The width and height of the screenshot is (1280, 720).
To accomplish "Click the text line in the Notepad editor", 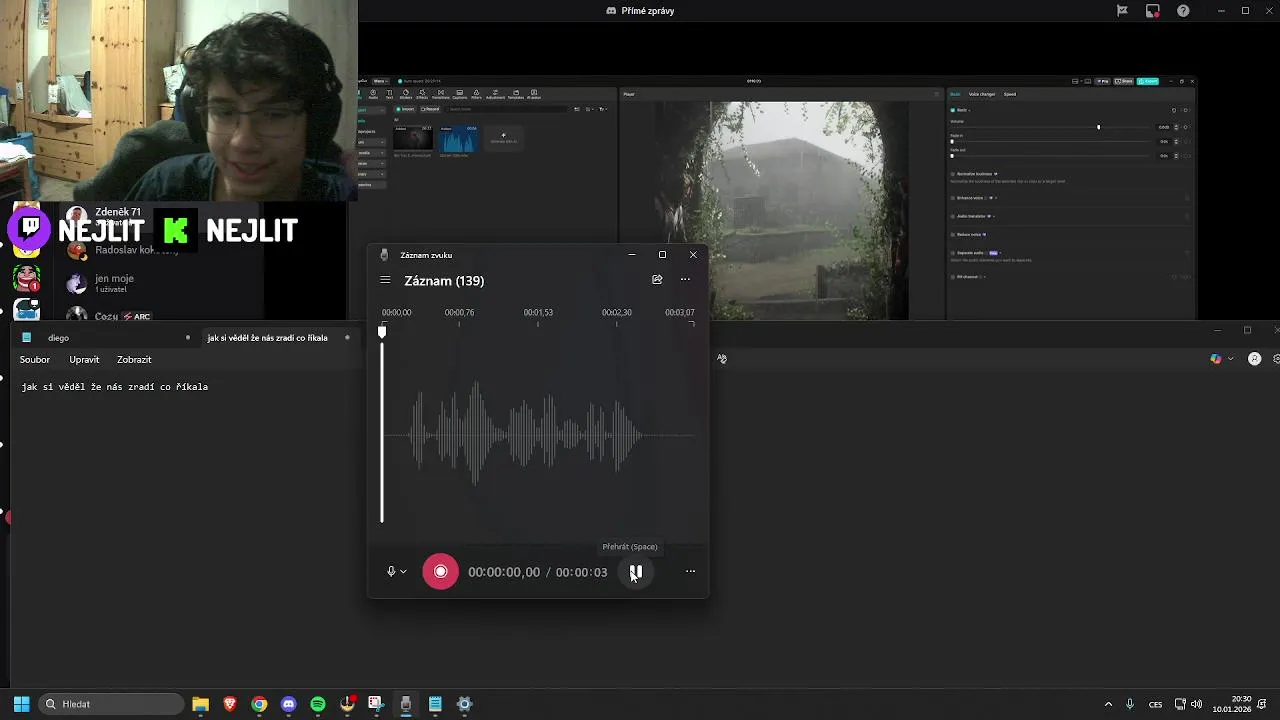I will click(114, 386).
